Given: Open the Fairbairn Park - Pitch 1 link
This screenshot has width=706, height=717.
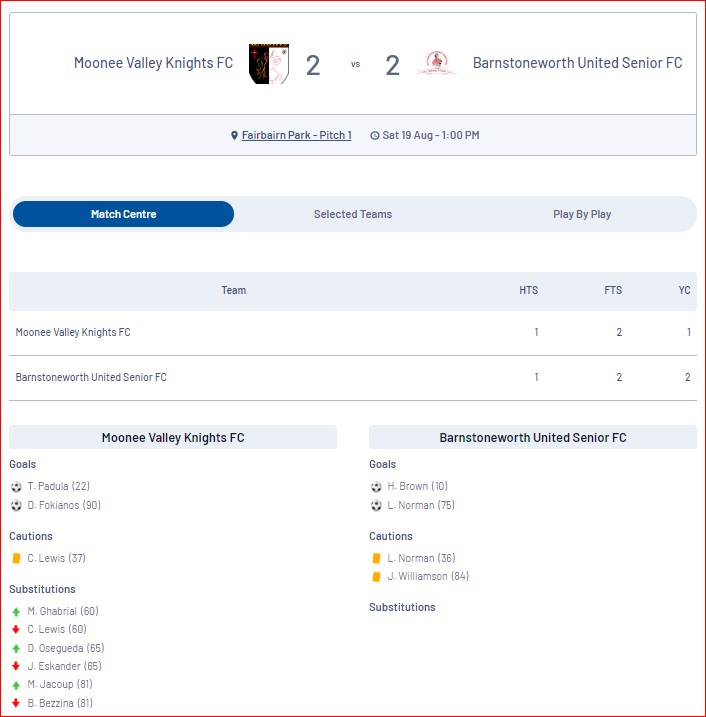Looking at the screenshot, I should [296, 135].
